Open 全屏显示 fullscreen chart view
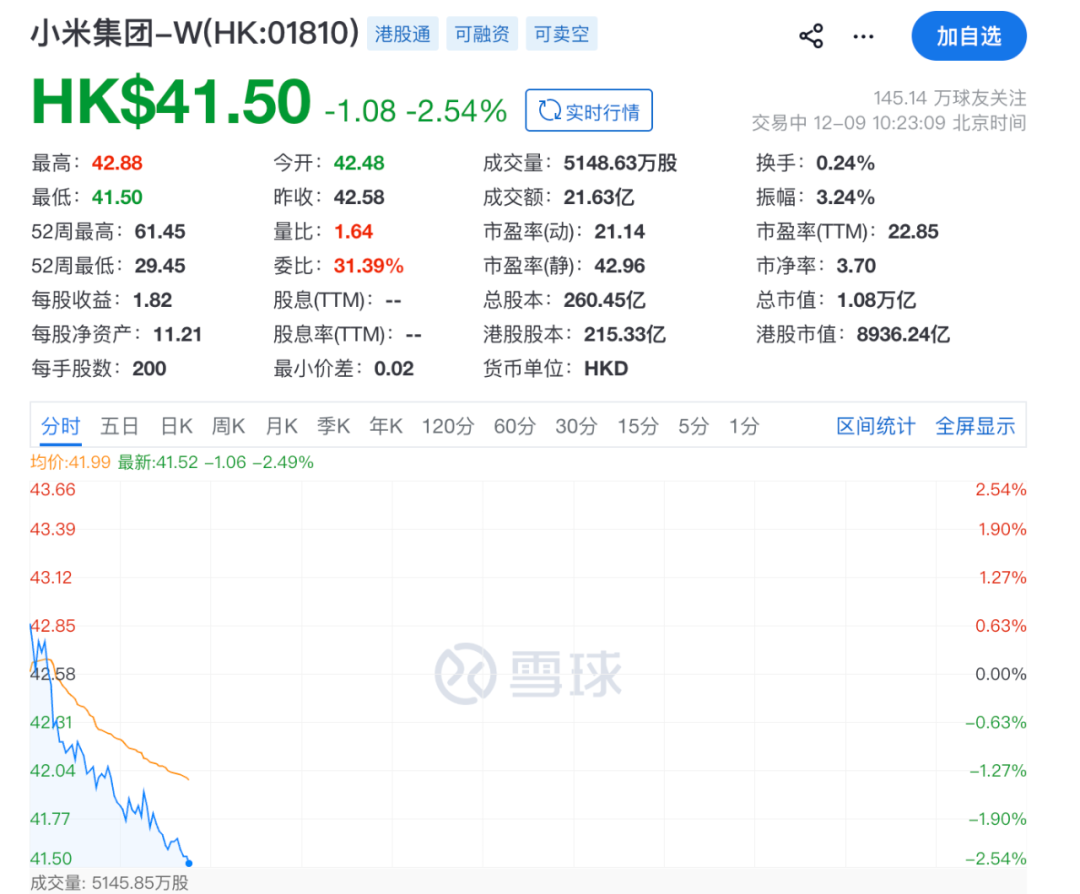 (974, 426)
